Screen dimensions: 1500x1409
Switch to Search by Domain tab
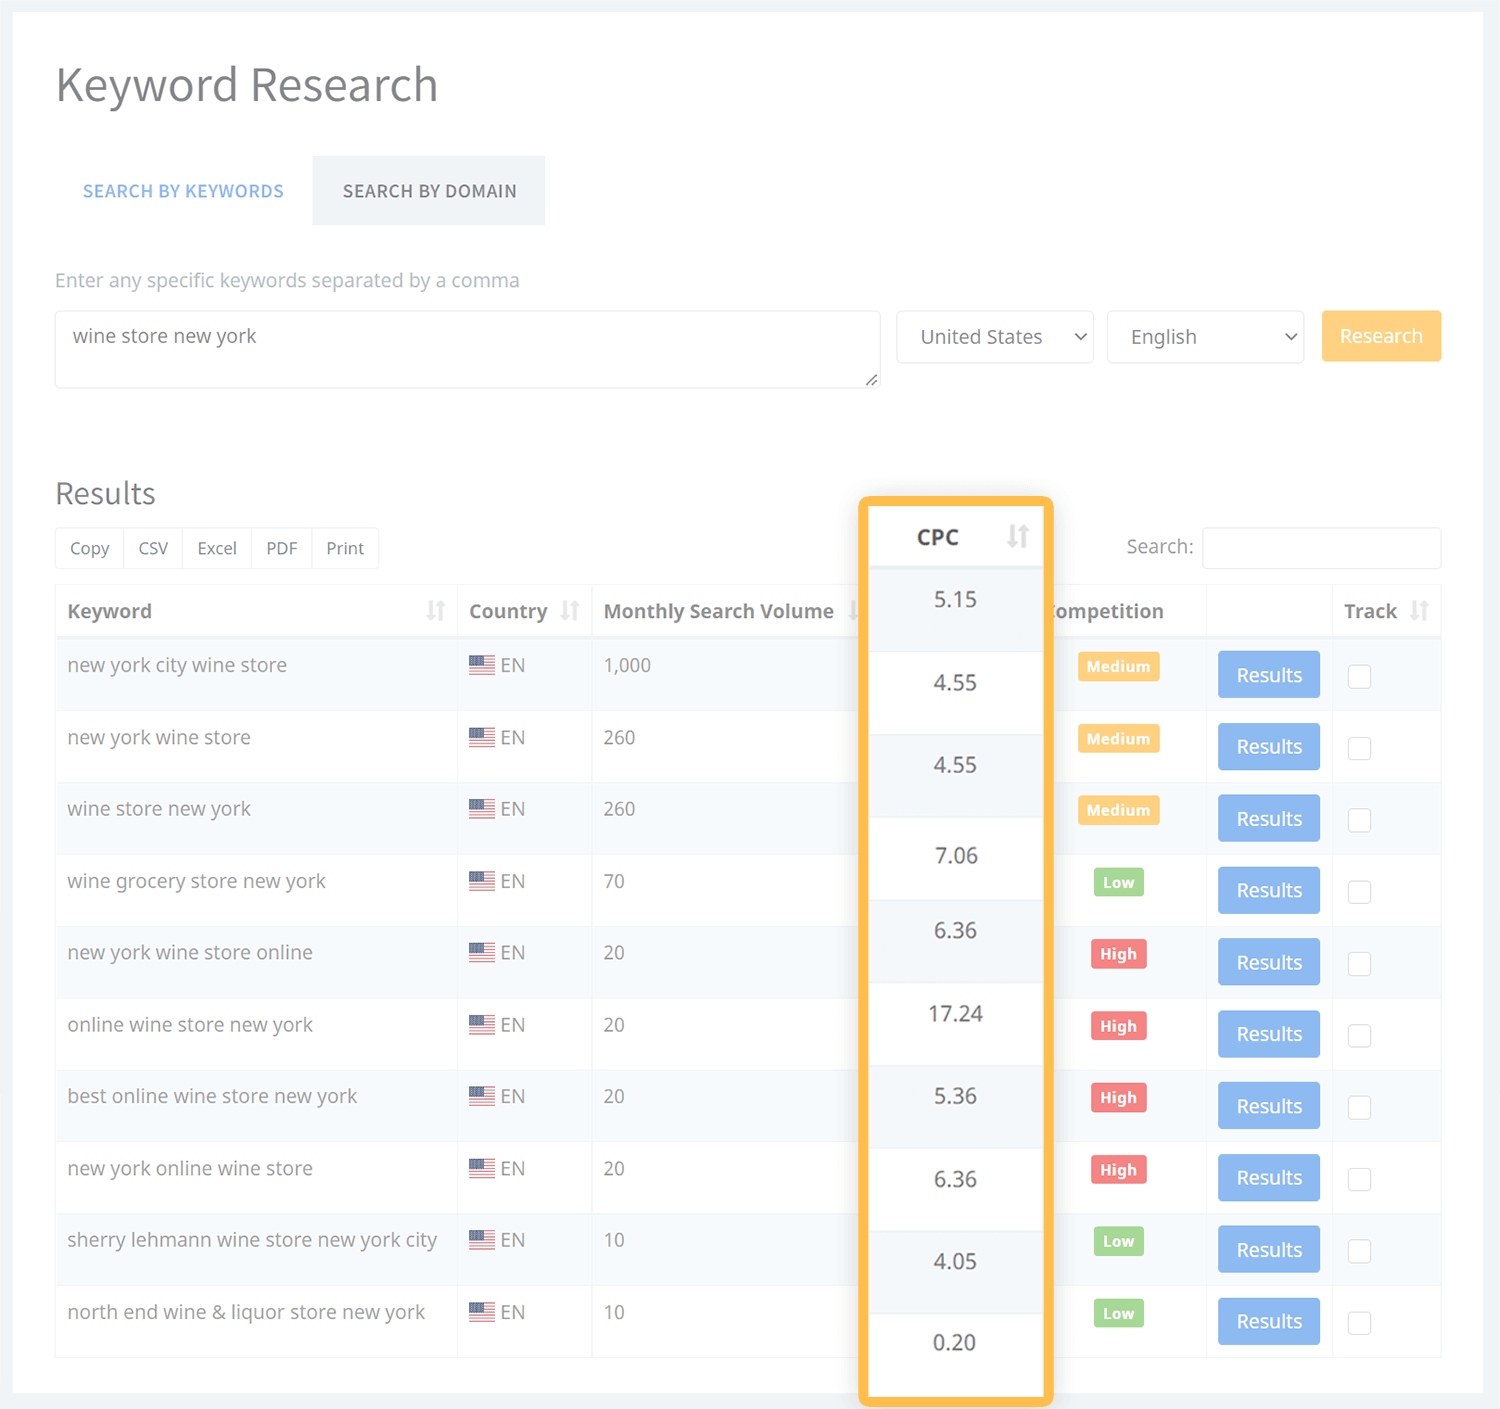(429, 191)
